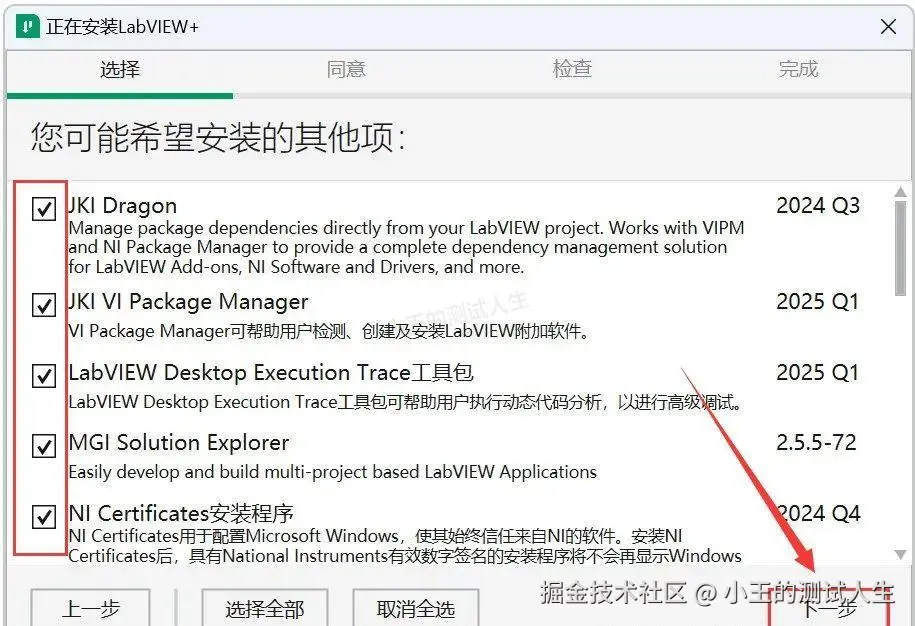Image resolution: width=915 pixels, height=626 pixels.
Task: Click the list scrollbar up arrow
Action: (900, 192)
